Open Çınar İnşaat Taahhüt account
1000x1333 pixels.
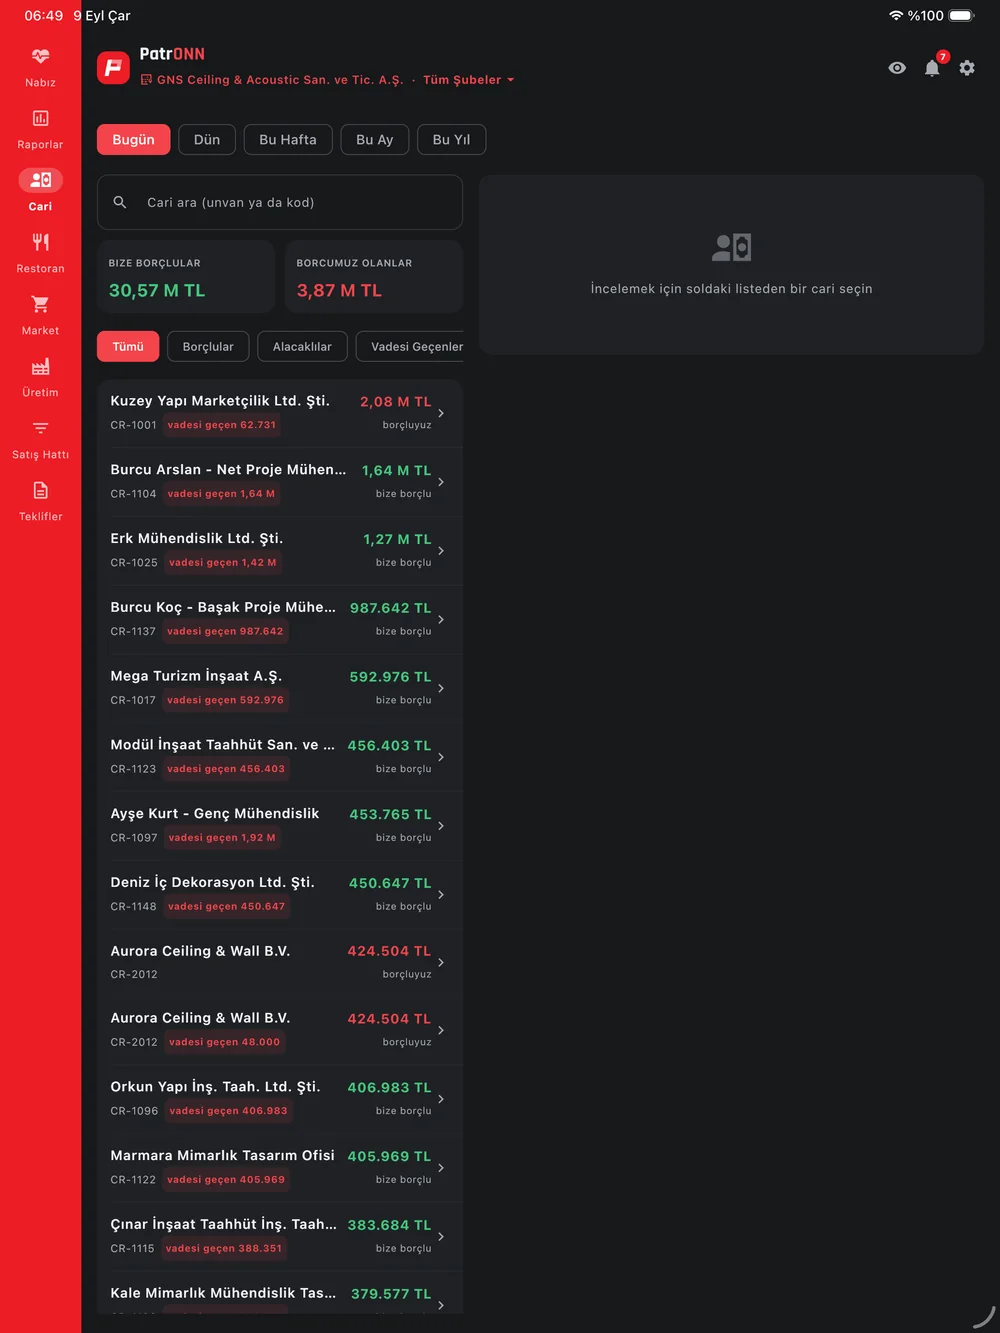(280, 1236)
